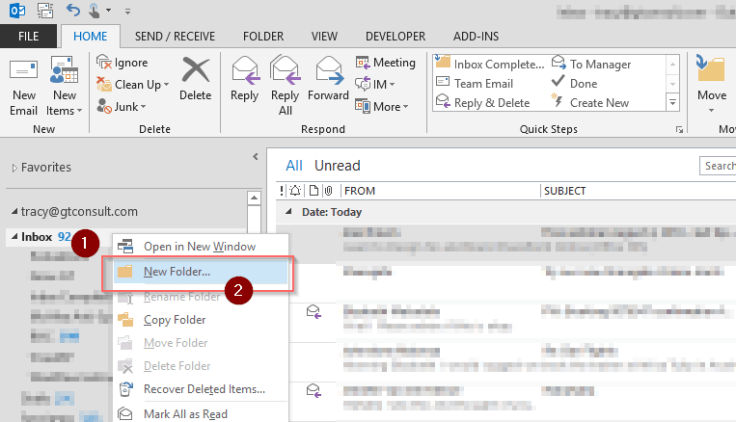Select Inbox Complete quick step
This screenshot has height=422, width=736.
490,64
